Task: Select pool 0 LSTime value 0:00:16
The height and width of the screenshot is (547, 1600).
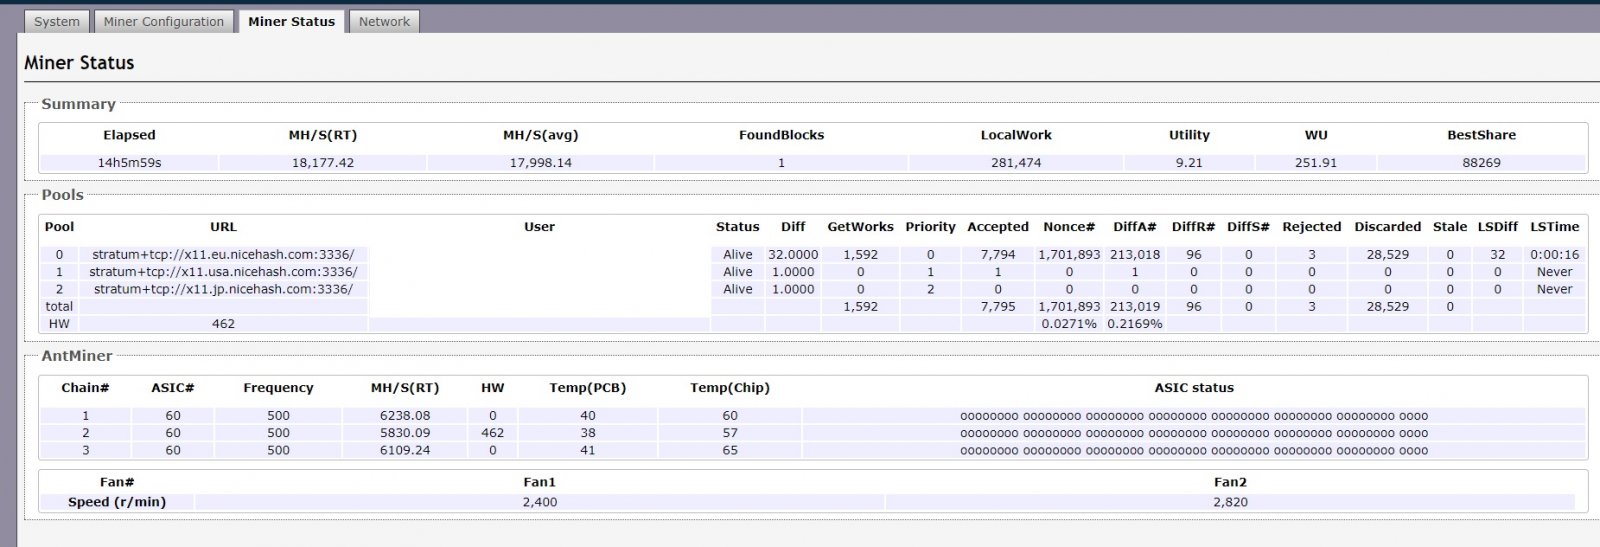Action: [x=1554, y=254]
